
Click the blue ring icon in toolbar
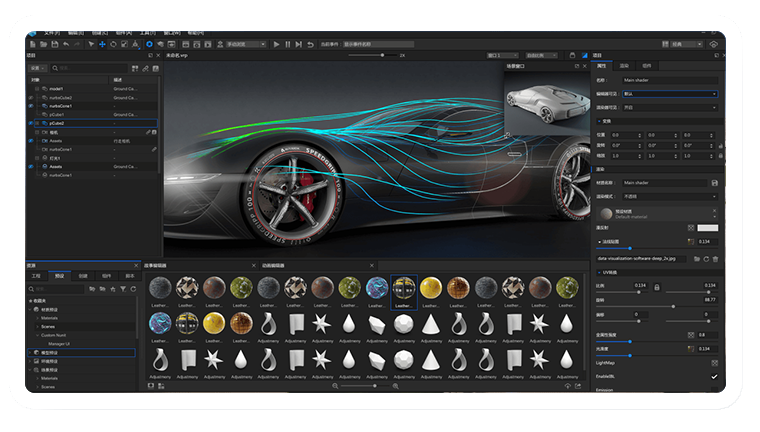[x=149, y=44]
